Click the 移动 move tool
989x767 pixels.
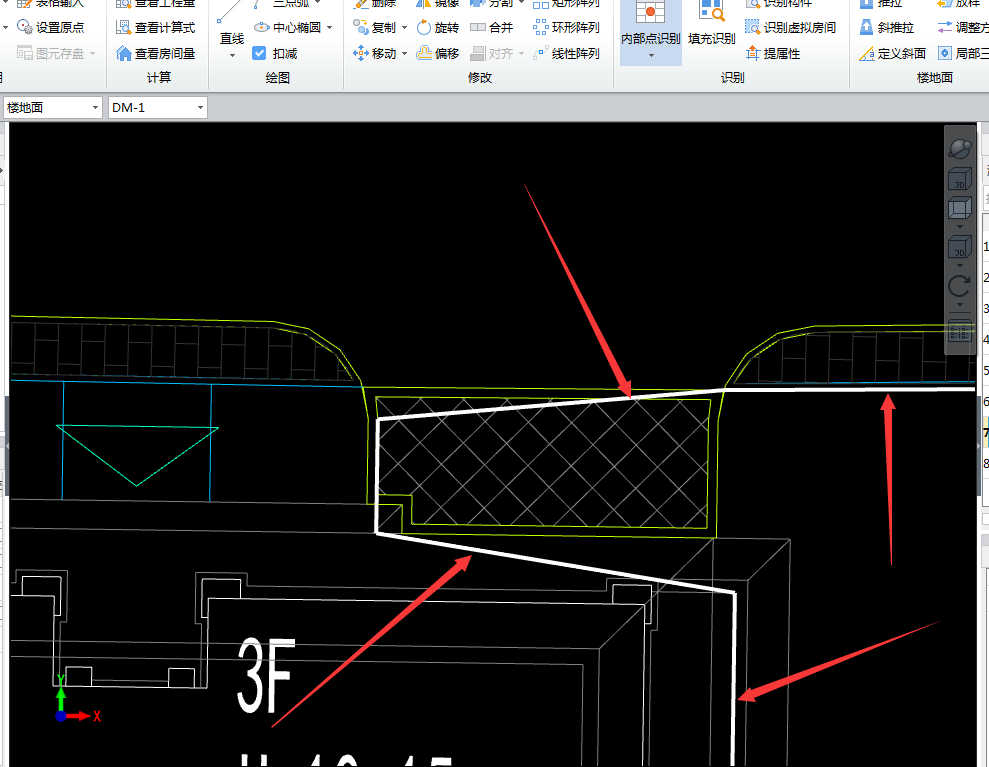[375, 54]
